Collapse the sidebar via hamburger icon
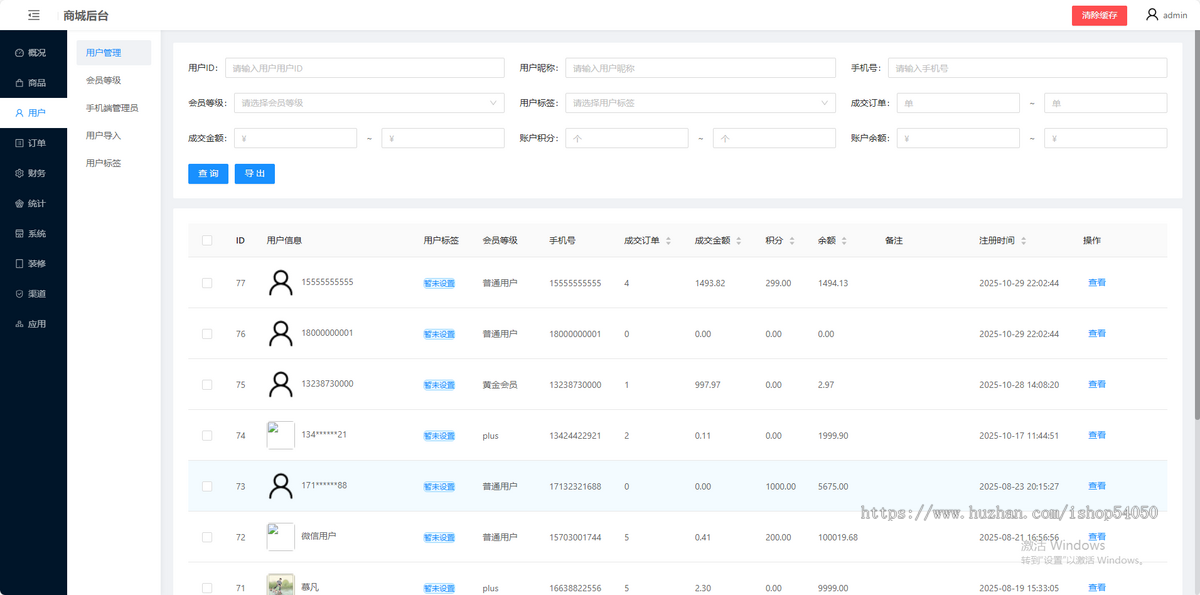This screenshot has height=595, width=1200. [x=33, y=15]
